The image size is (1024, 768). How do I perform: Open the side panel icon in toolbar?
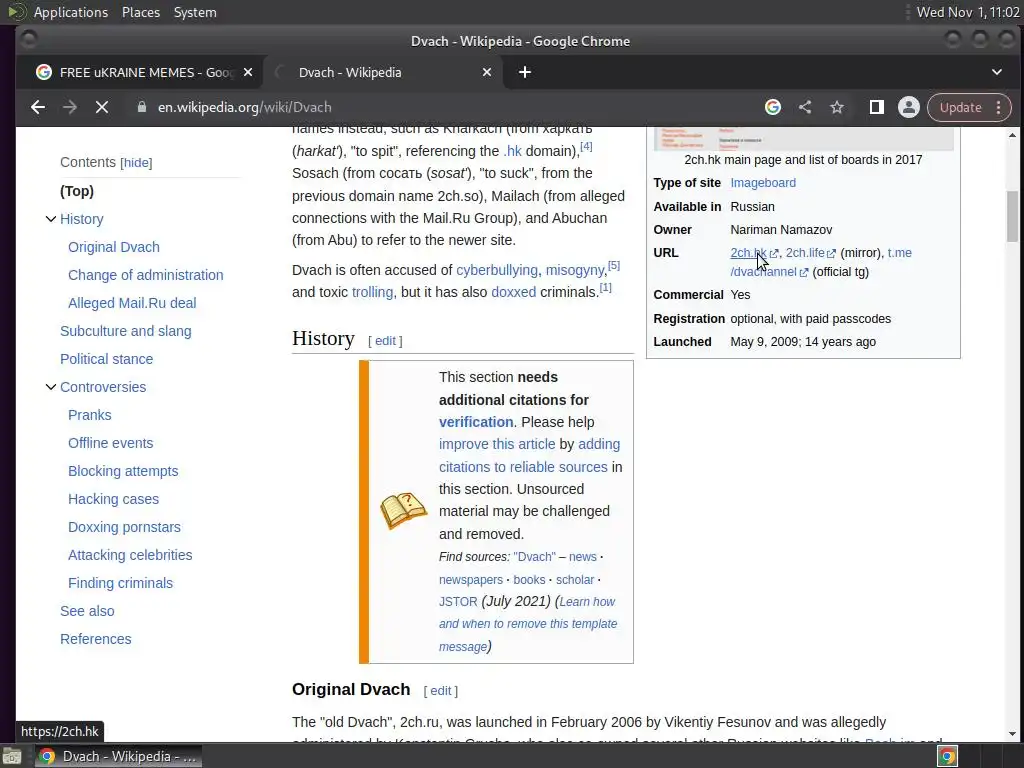[x=876, y=107]
